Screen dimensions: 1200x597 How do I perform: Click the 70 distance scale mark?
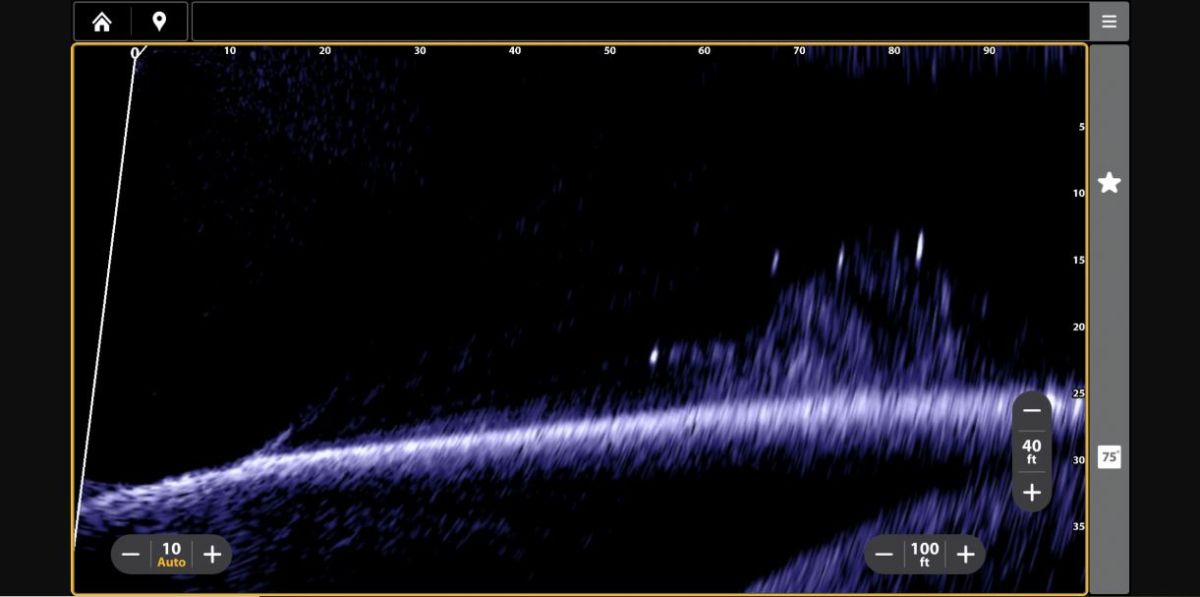pyautogui.click(x=800, y=50)
